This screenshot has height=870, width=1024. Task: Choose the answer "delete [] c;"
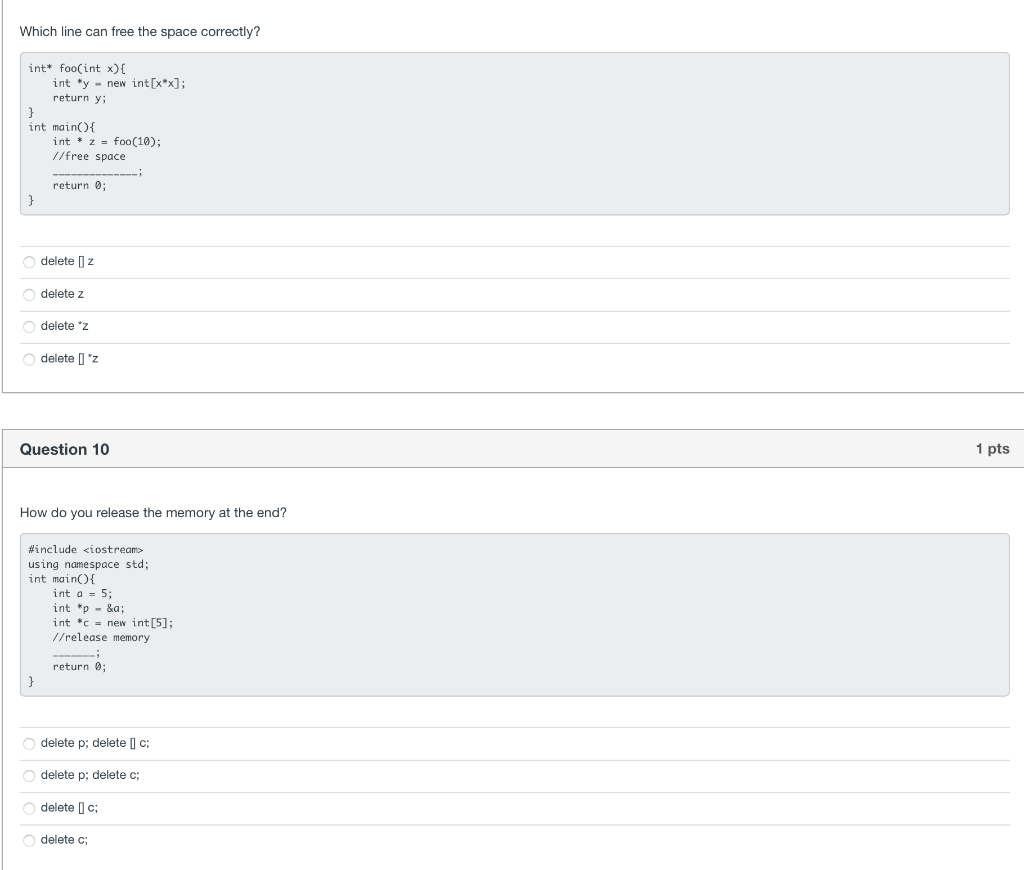(29, 807)
